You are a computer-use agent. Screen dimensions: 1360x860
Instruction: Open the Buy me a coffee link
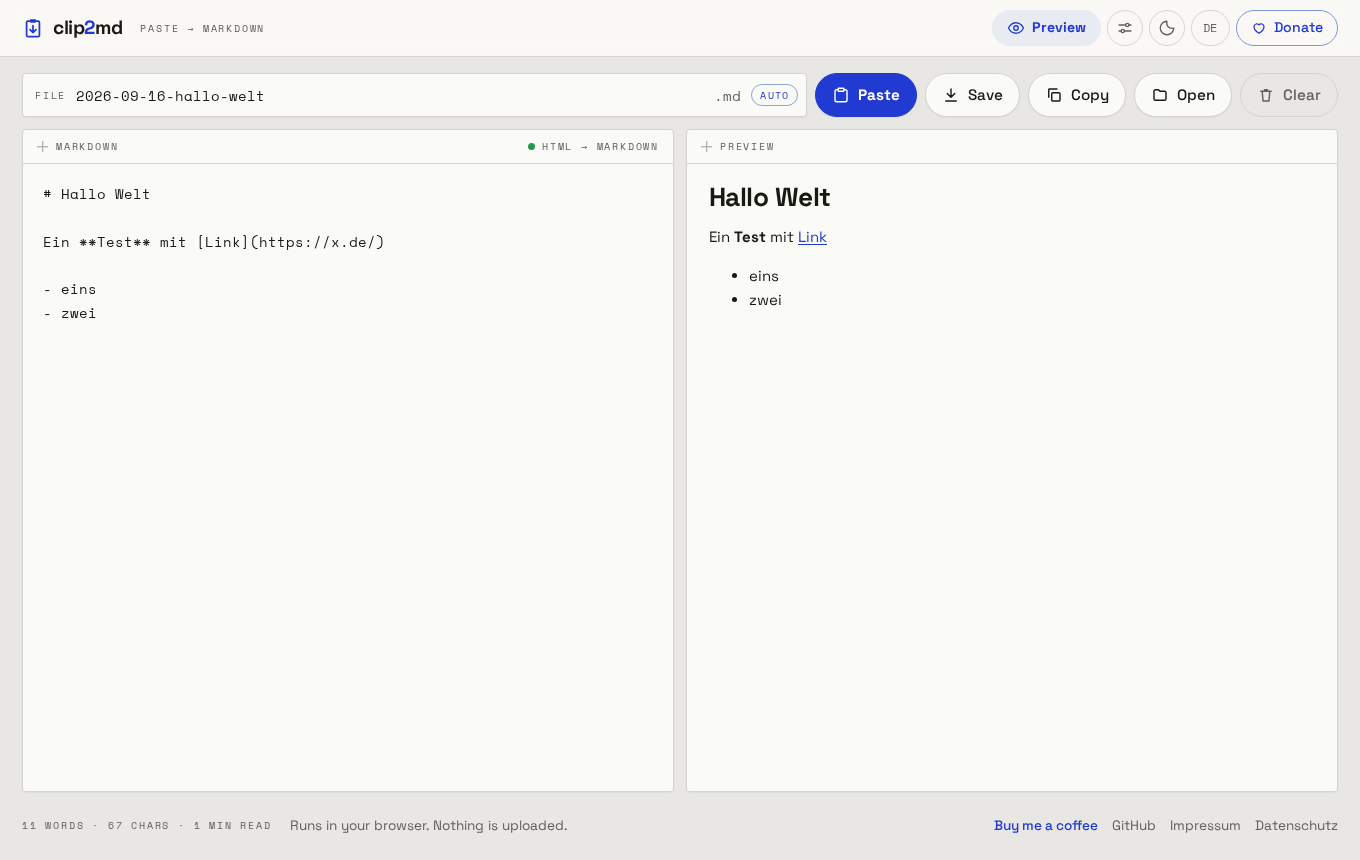[1046, 825]
